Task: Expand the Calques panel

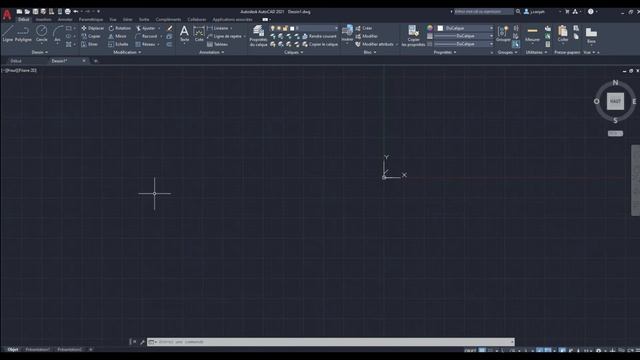Action: click(293, 52)
